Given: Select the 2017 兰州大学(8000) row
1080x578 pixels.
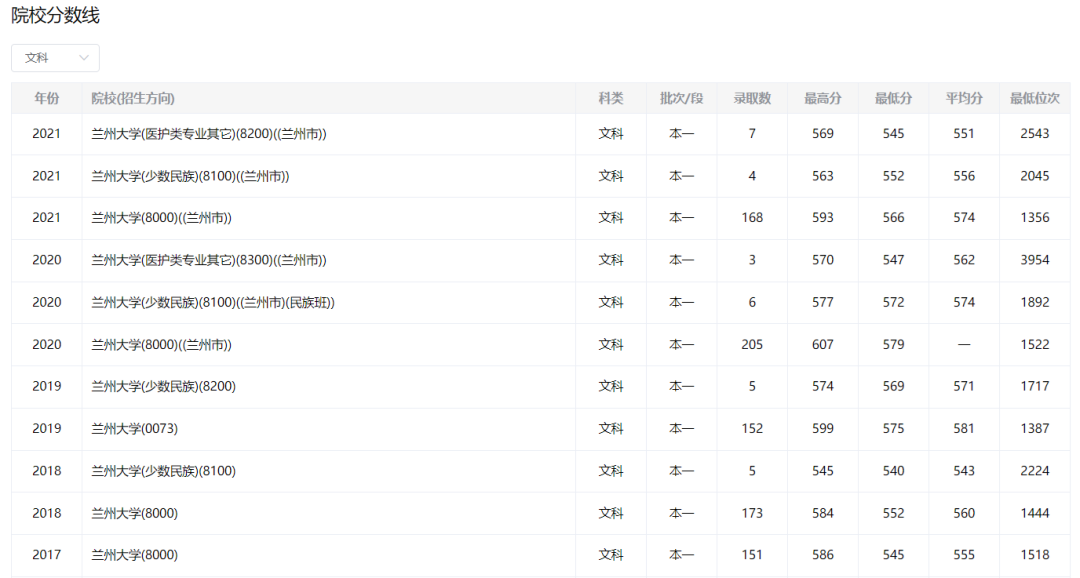Looking at the screenshot, I should point(134,555).
